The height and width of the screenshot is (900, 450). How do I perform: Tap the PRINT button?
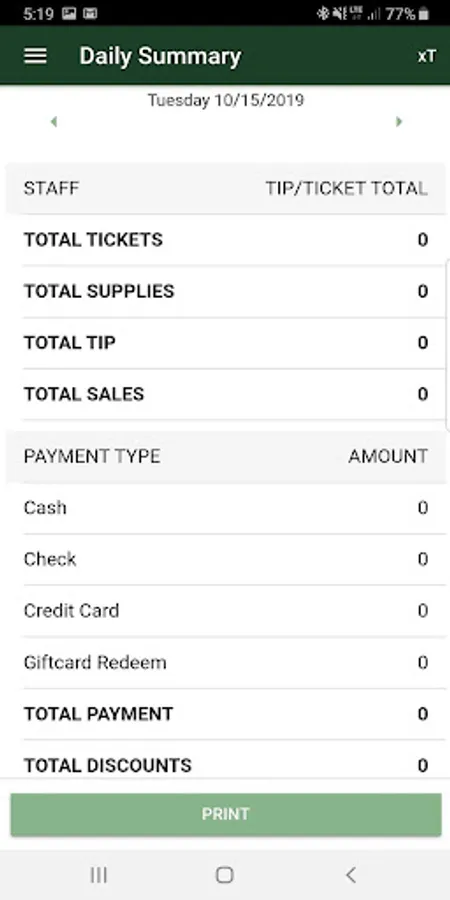(226, 814)
